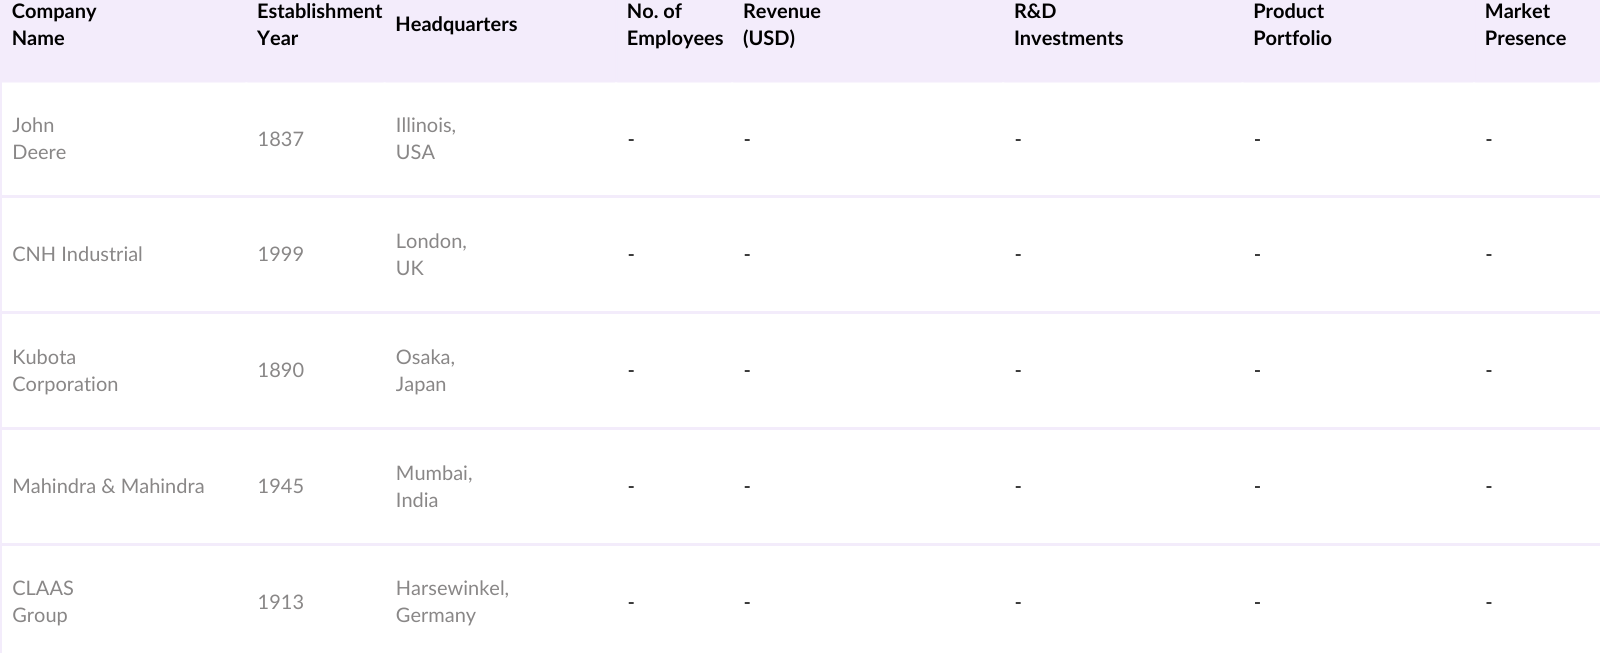Select the John Deere company cell

tap(39, 139)
